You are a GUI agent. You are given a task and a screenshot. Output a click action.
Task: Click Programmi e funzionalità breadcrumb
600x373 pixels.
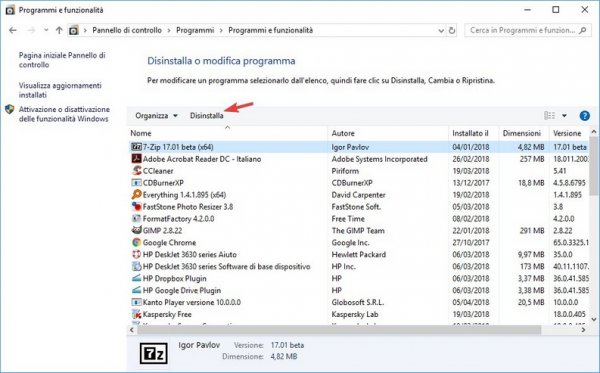coord(271,30)
